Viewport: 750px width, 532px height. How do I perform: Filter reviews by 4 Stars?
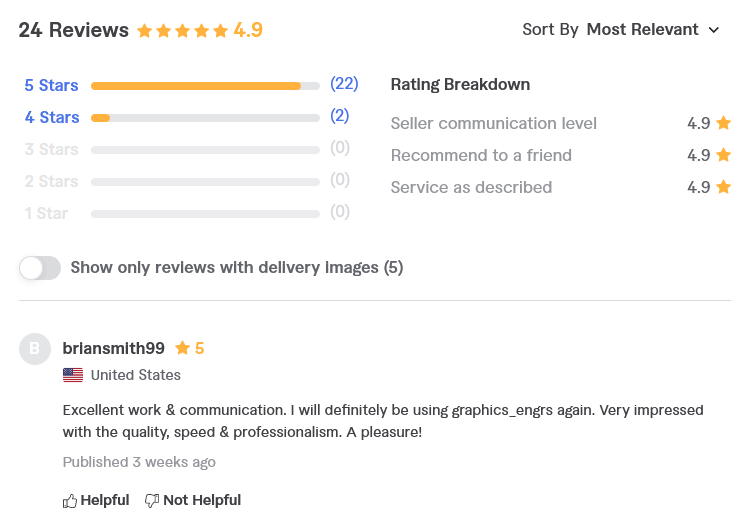pos(52,117)
